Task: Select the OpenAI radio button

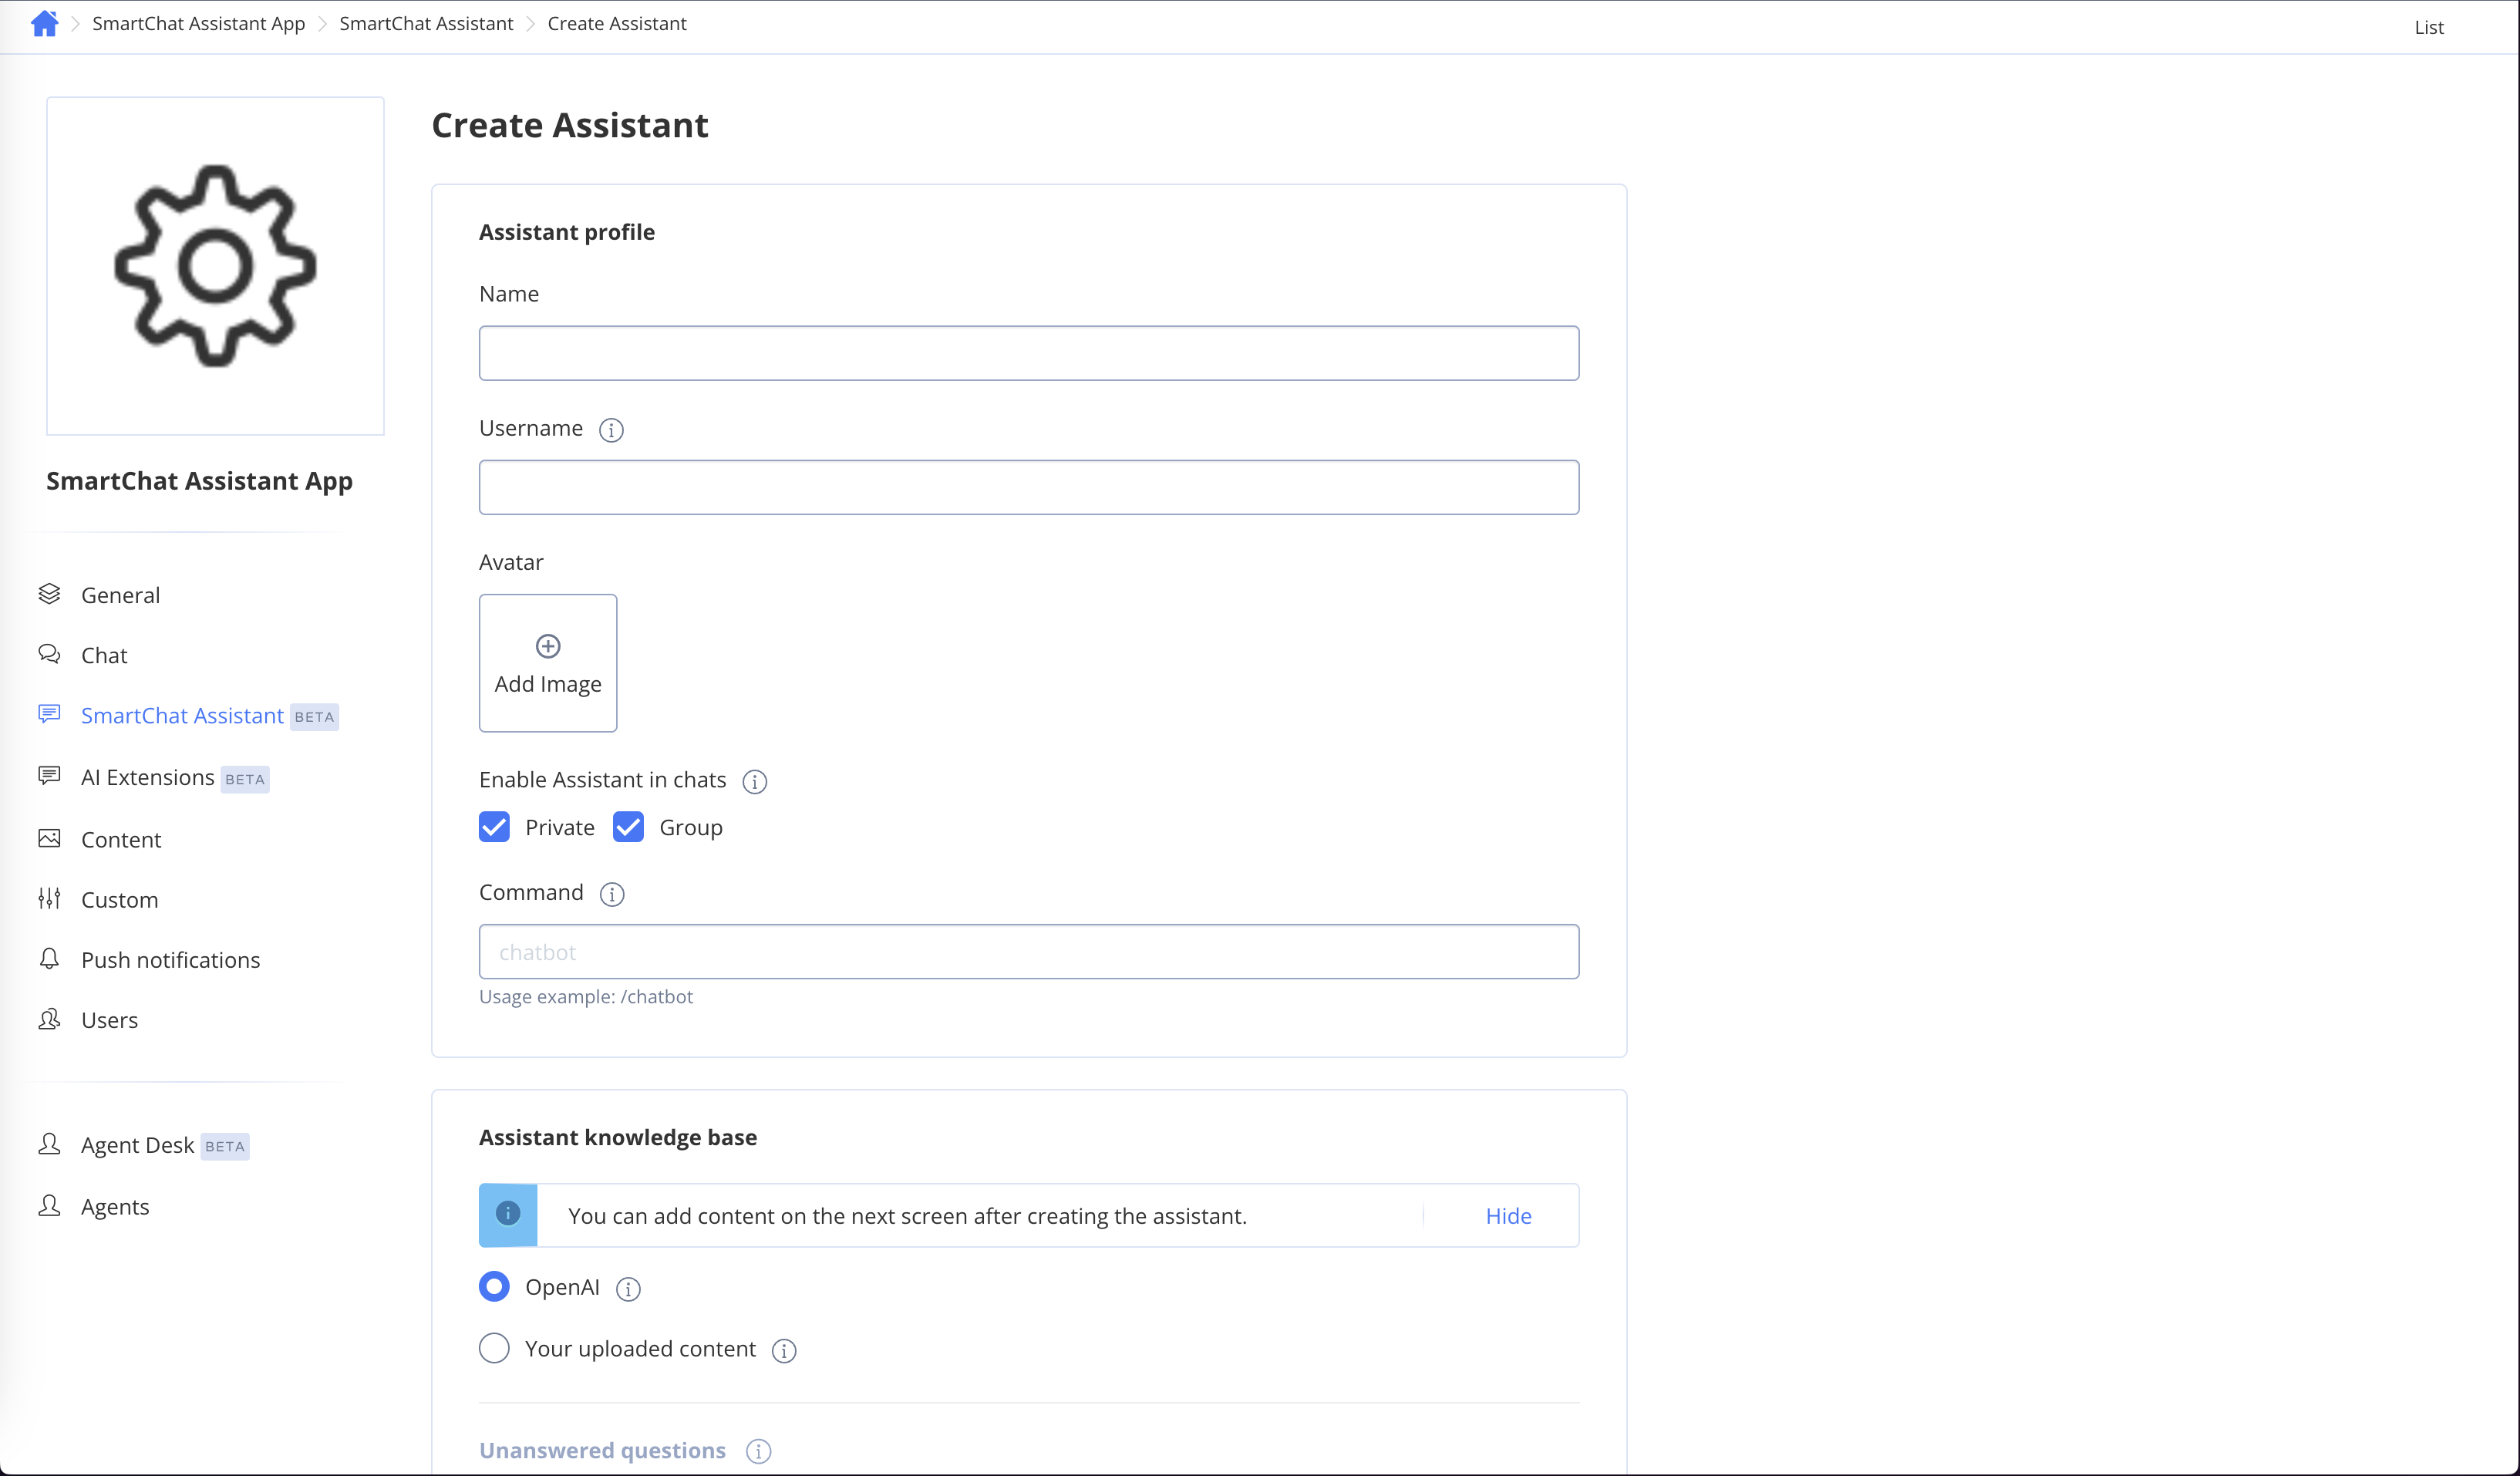Action: point(494,1287)
